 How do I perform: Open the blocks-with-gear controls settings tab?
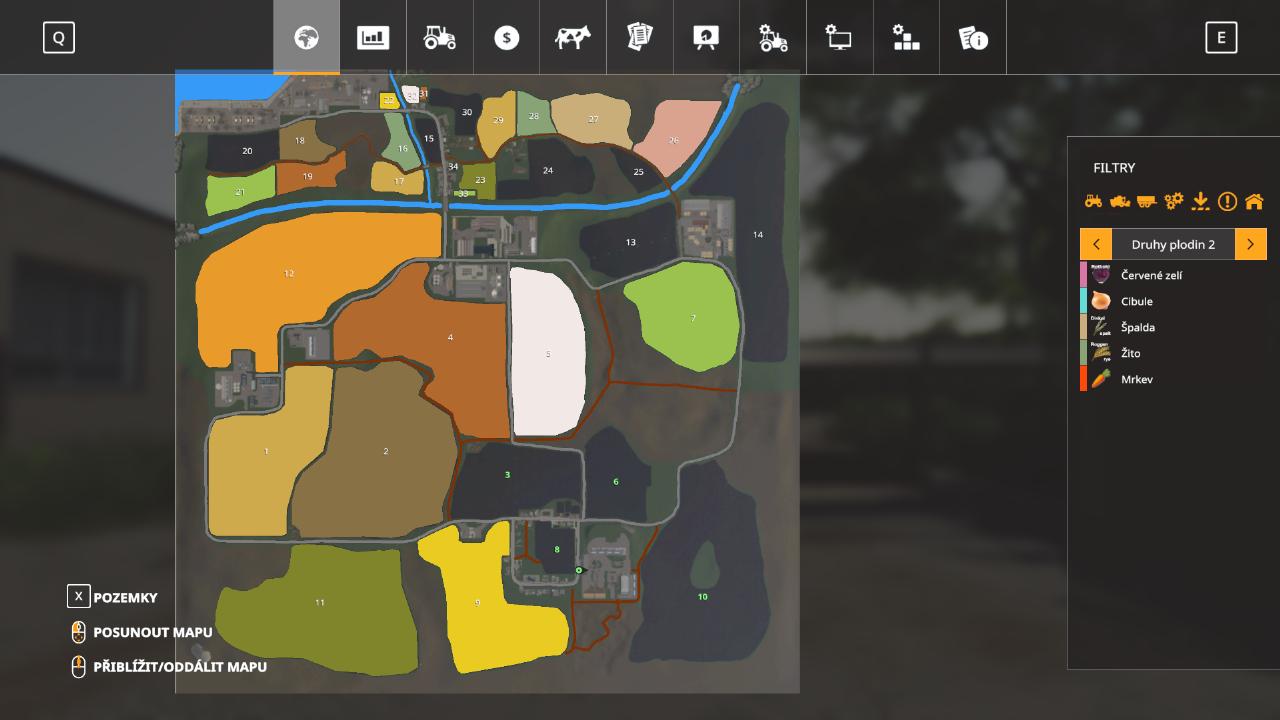point(906,38)
